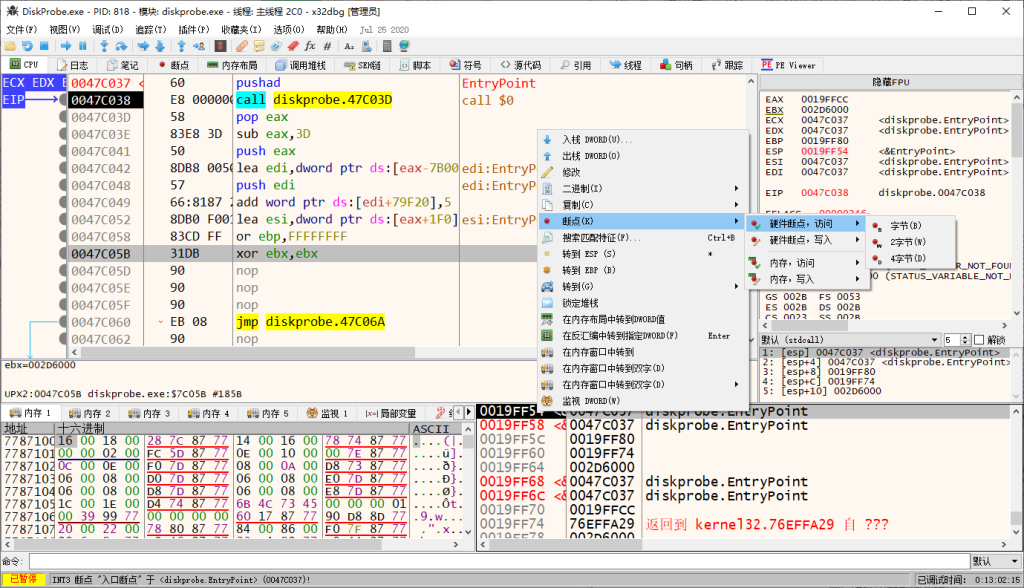Expand the 内存, 访问 submenu
1024x588 pixels.
click(807, 263)
